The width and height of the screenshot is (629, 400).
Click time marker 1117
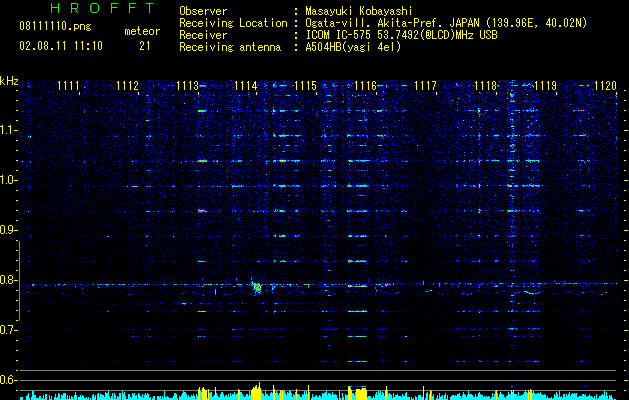(425, 86)
